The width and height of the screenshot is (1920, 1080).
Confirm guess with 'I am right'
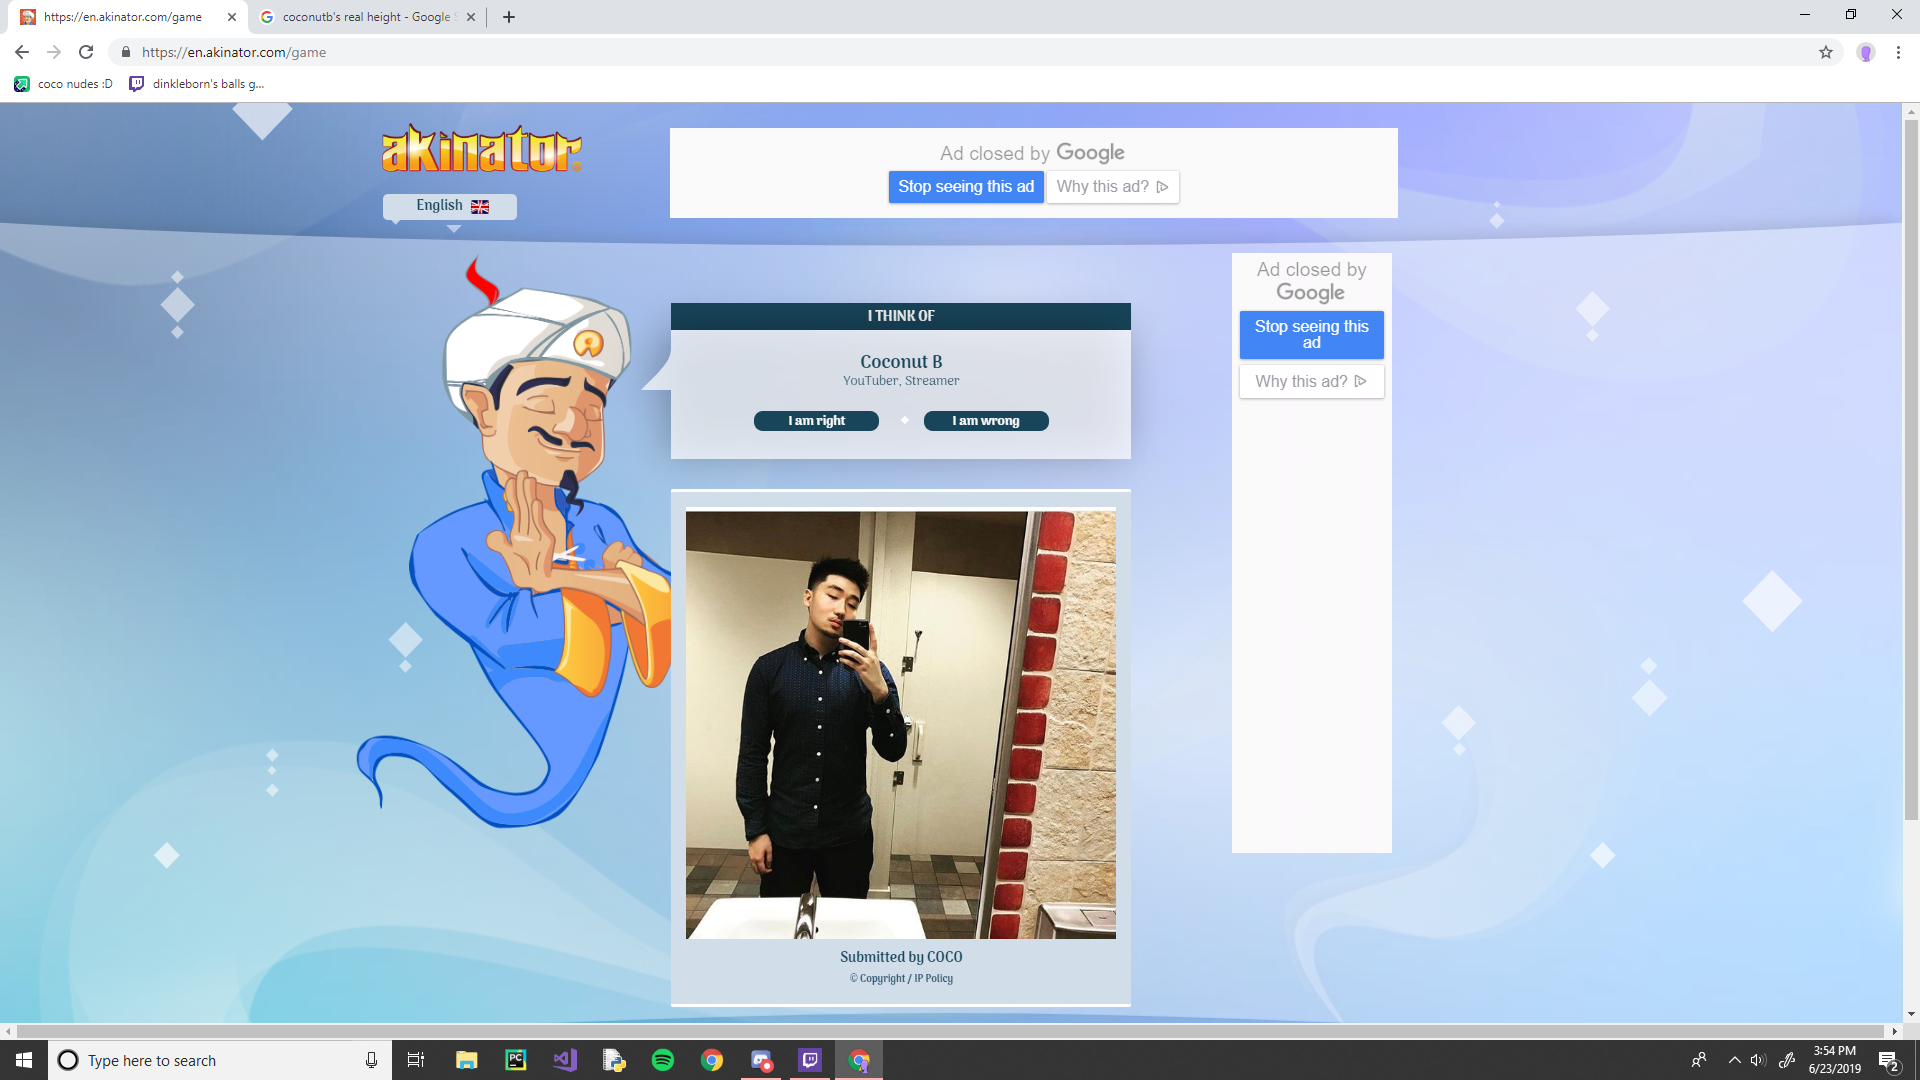pyautogui.click(x=816, y=421)
